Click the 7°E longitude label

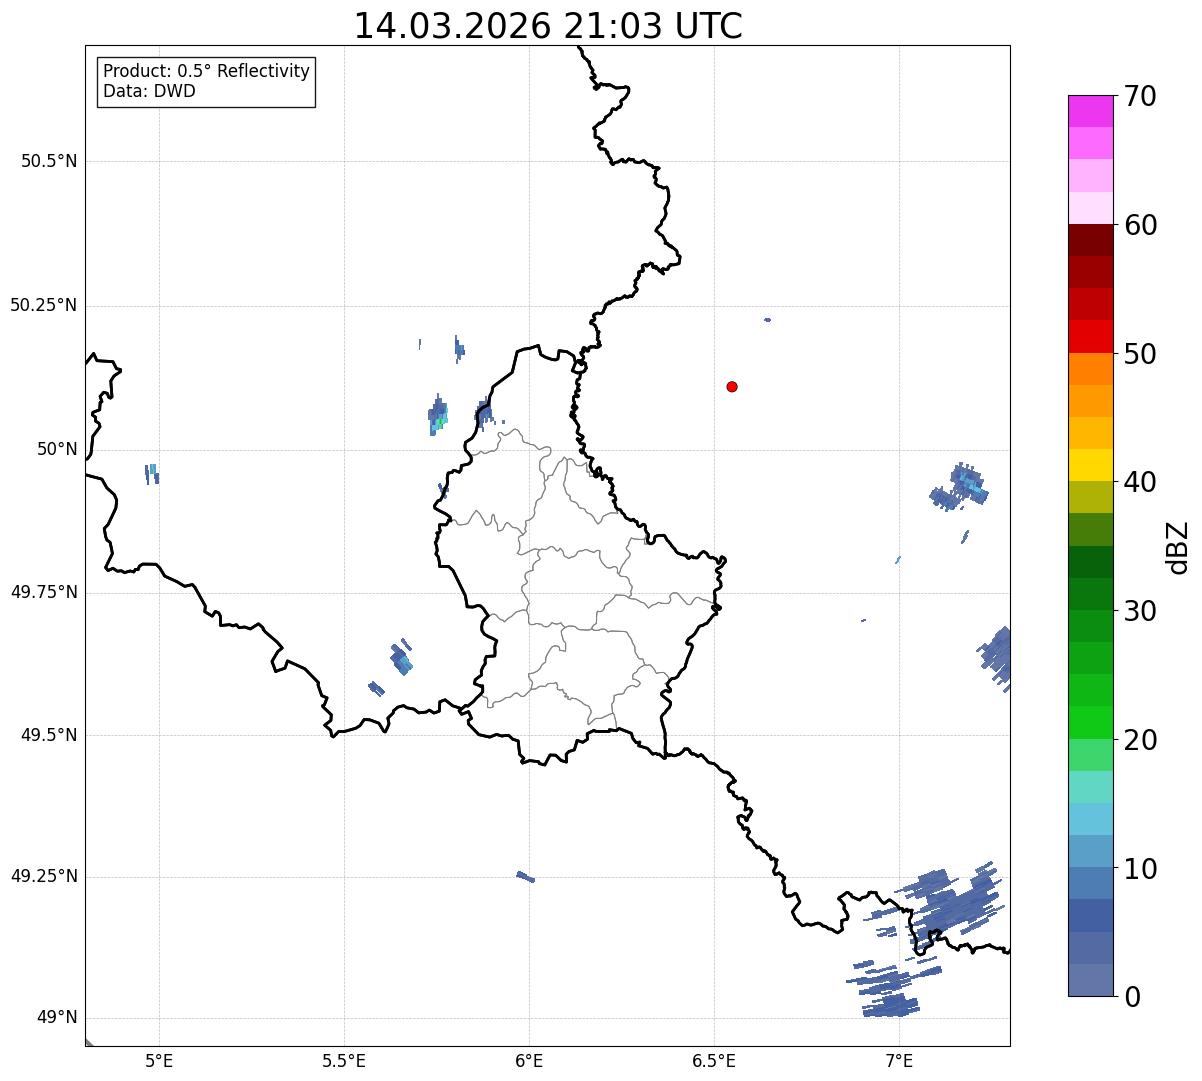(x=899, y=1064)
